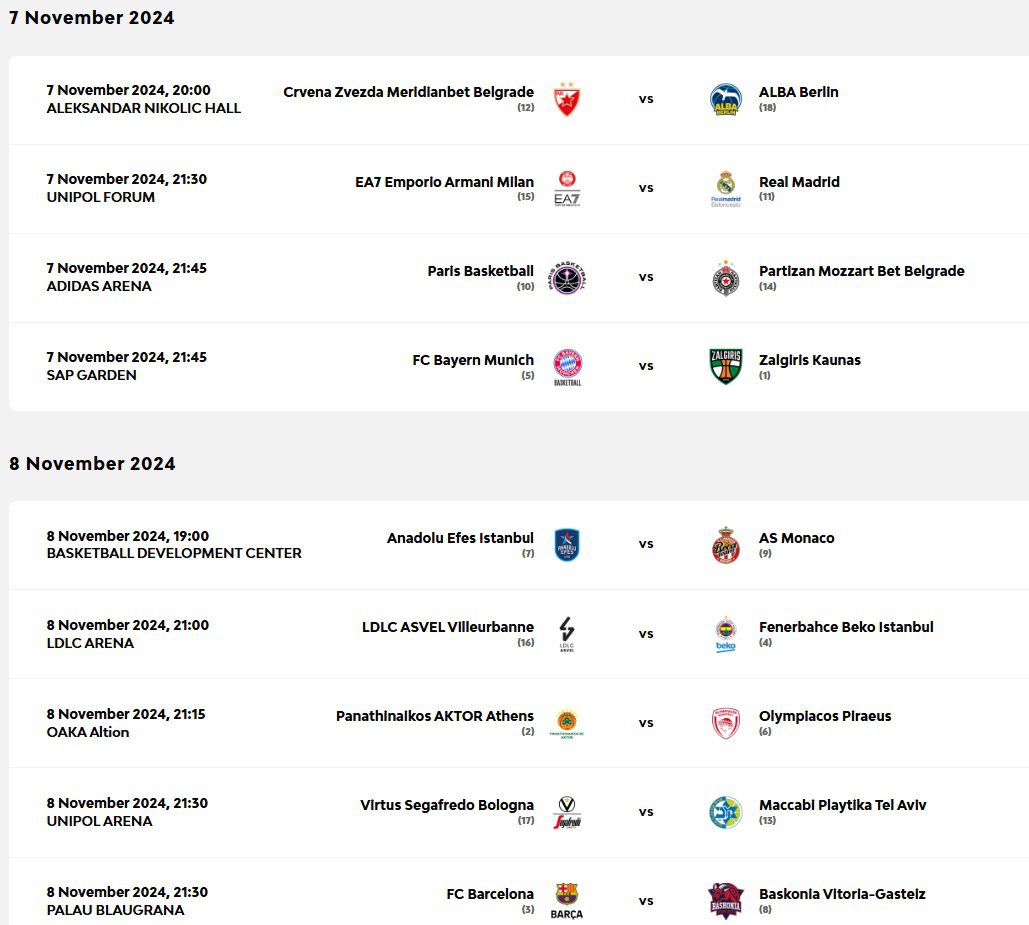Click the 'vs' in Paris–Partizan match
This screenshot has height=925, width=1029.
(646, 277)
